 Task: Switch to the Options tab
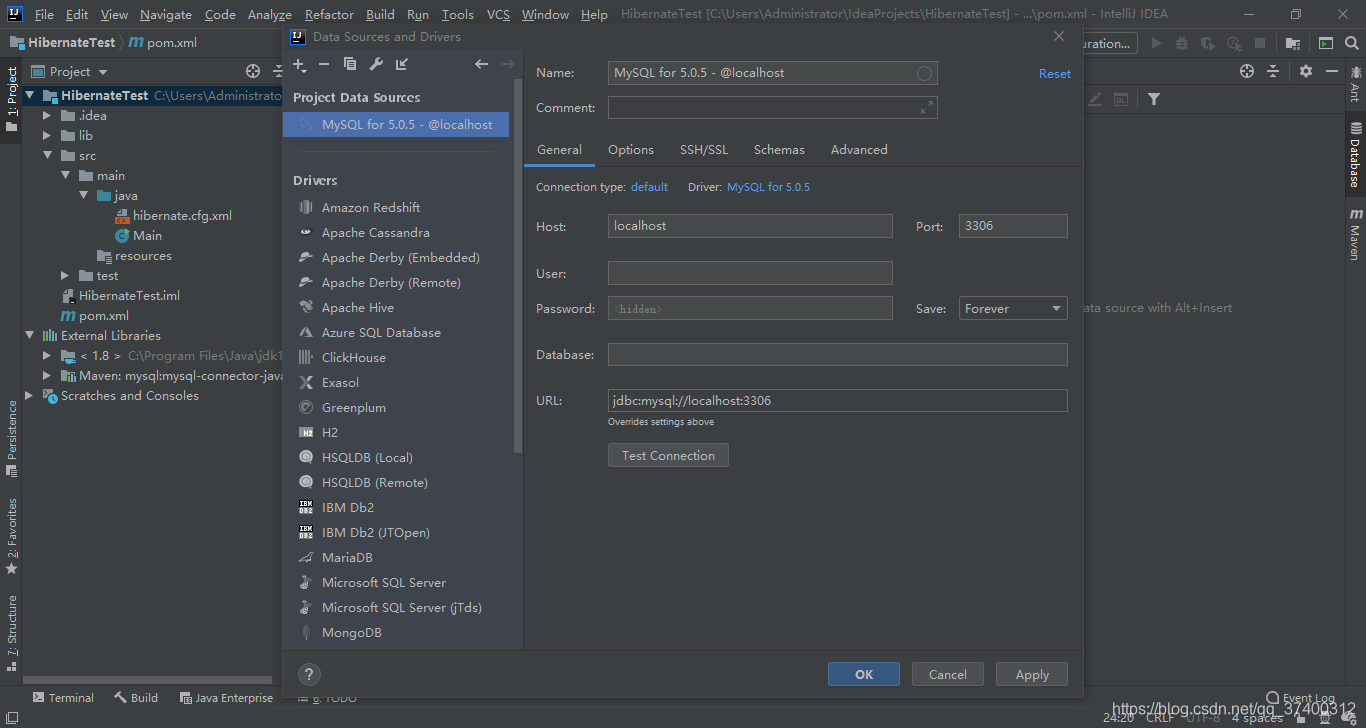(x=631, y=149)
